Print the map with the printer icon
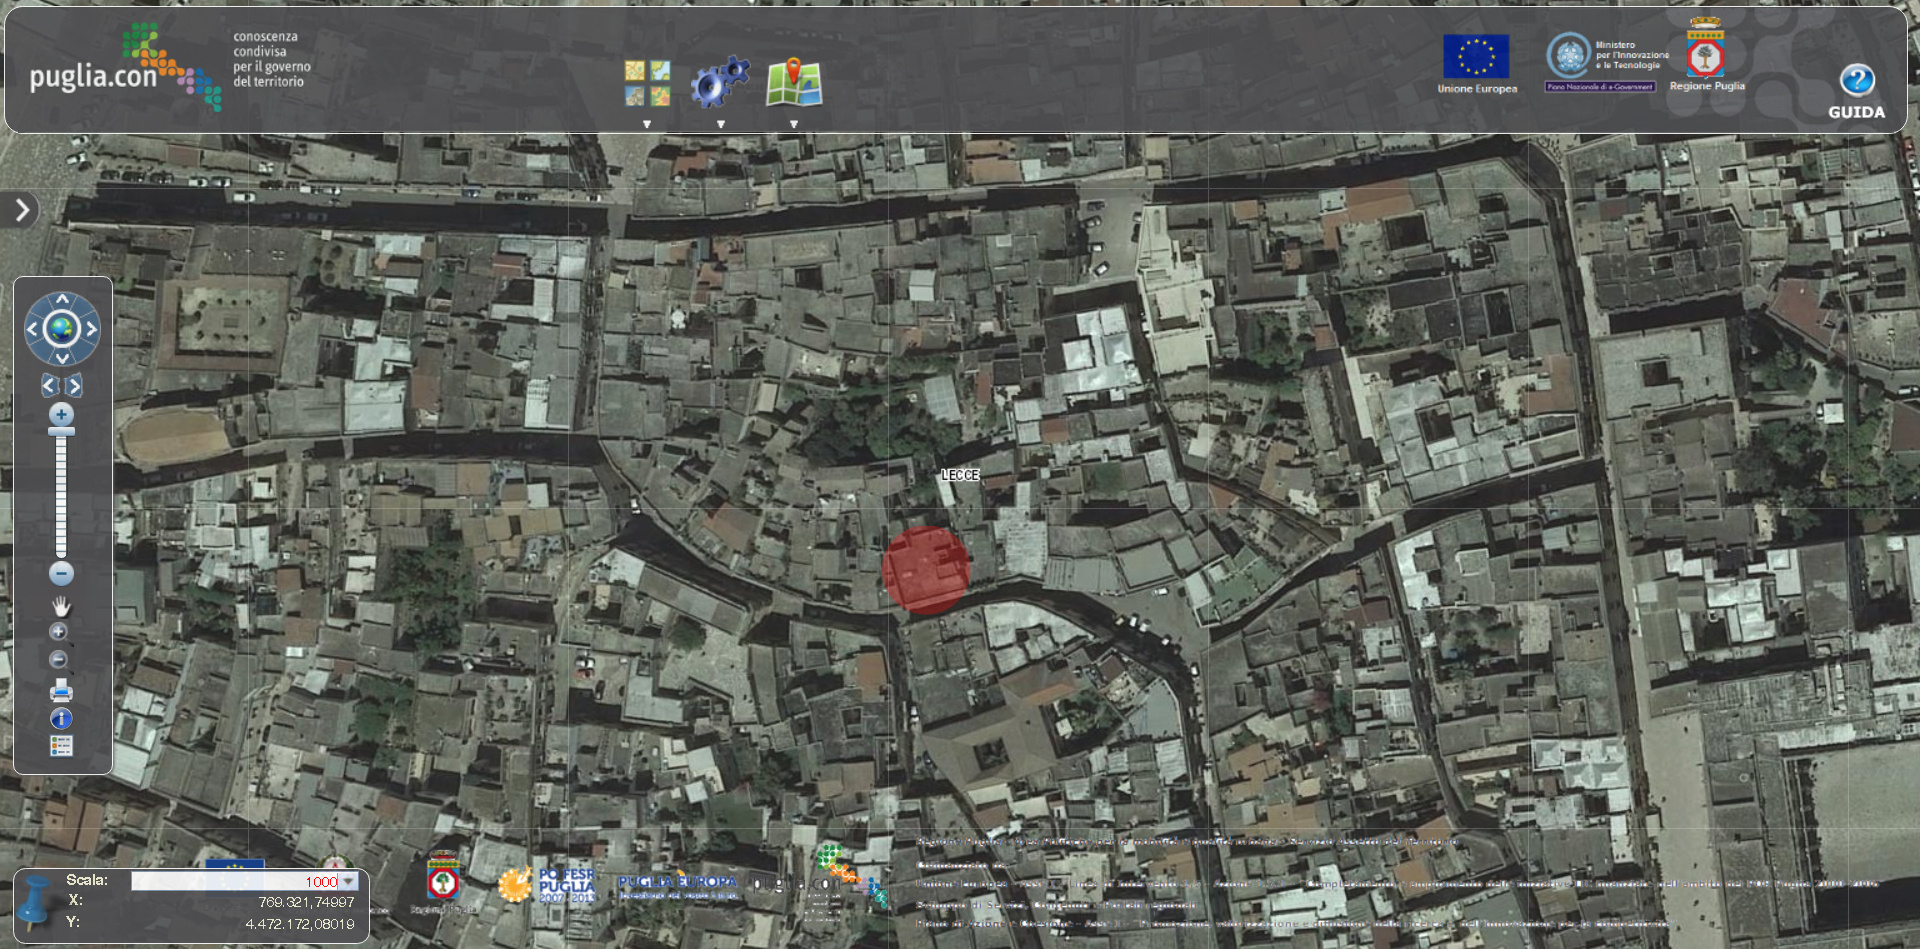Viewport: 1920px width, 949px height. pos(61,690)
